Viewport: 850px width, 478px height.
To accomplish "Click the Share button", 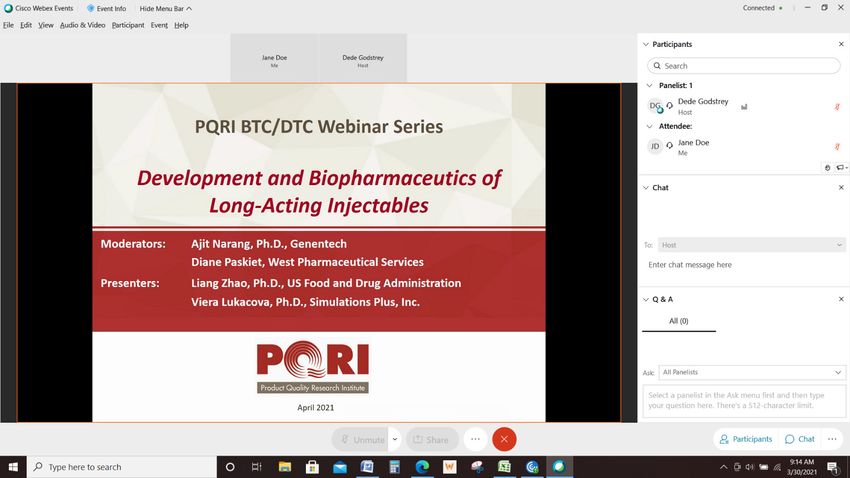I will coord(432,440).
